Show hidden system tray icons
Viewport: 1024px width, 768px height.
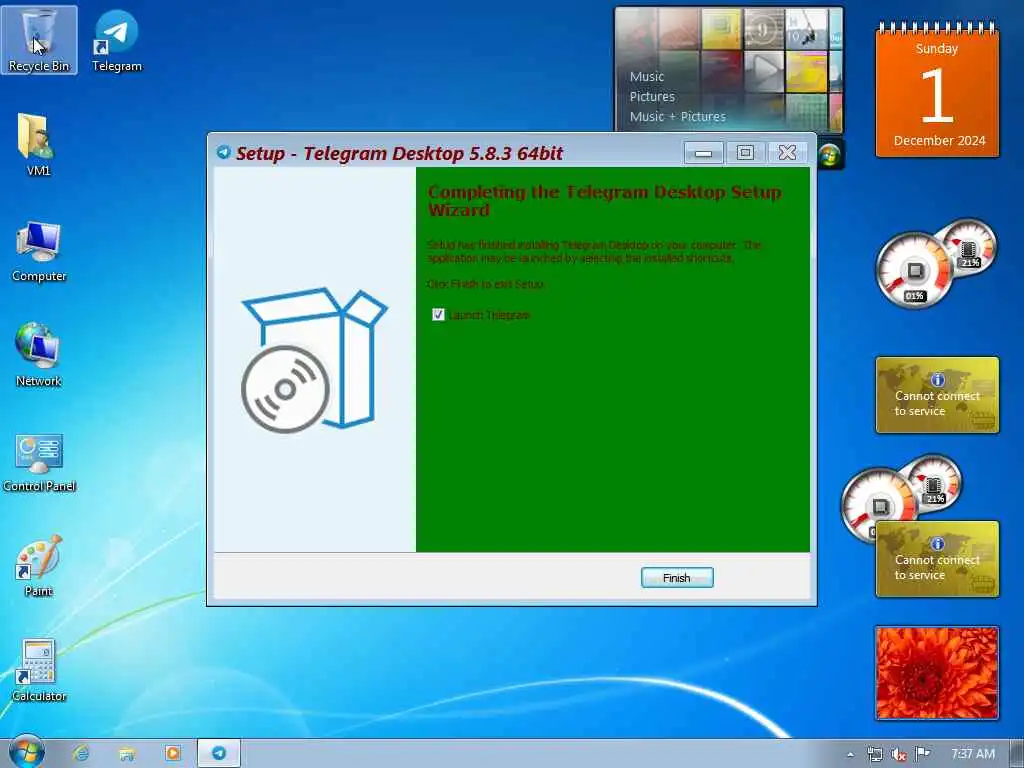(x=850, y=754)
